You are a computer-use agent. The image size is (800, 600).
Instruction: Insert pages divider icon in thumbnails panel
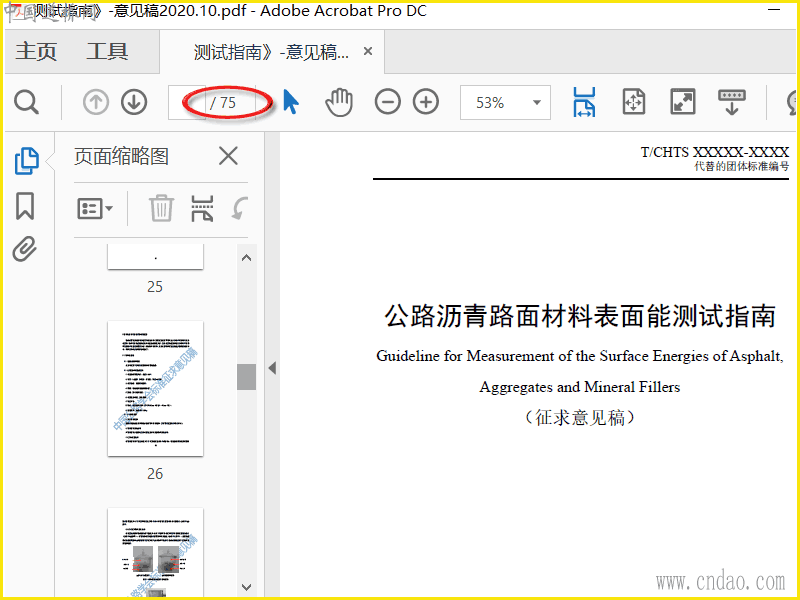(202, 208)
